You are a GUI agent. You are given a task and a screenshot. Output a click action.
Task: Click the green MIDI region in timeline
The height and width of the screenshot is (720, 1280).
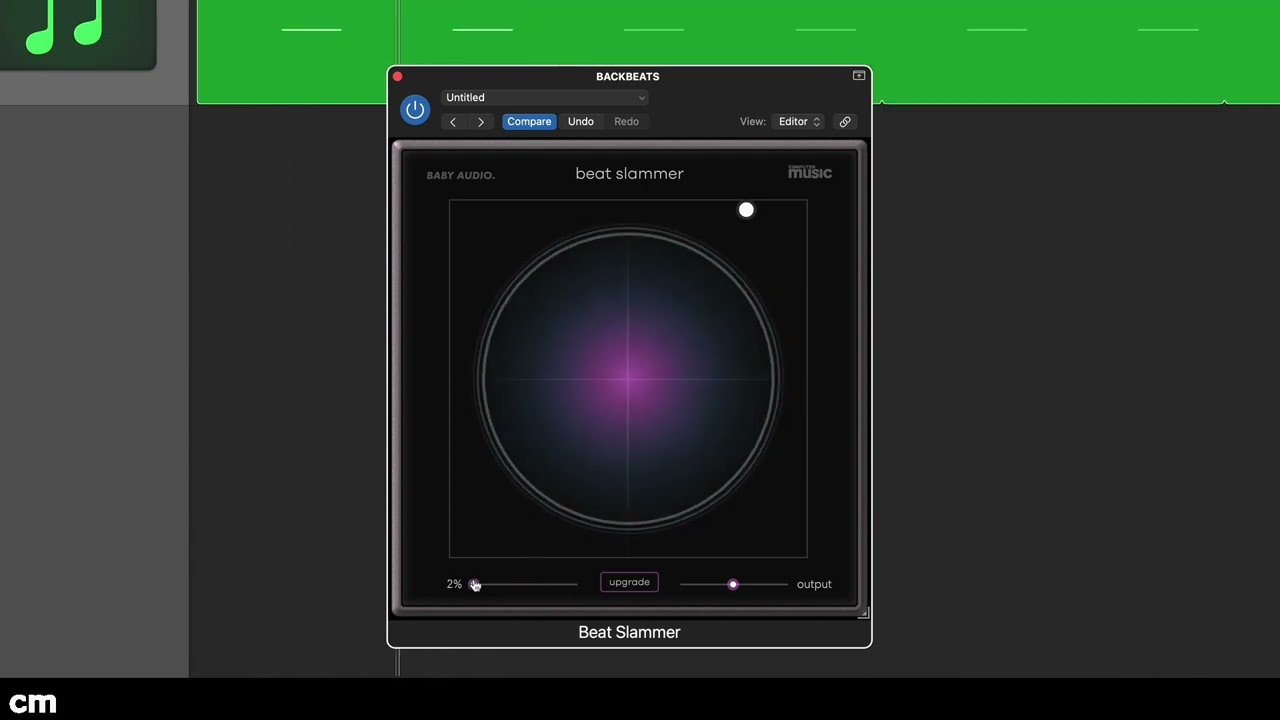click(x=738, y=50)
